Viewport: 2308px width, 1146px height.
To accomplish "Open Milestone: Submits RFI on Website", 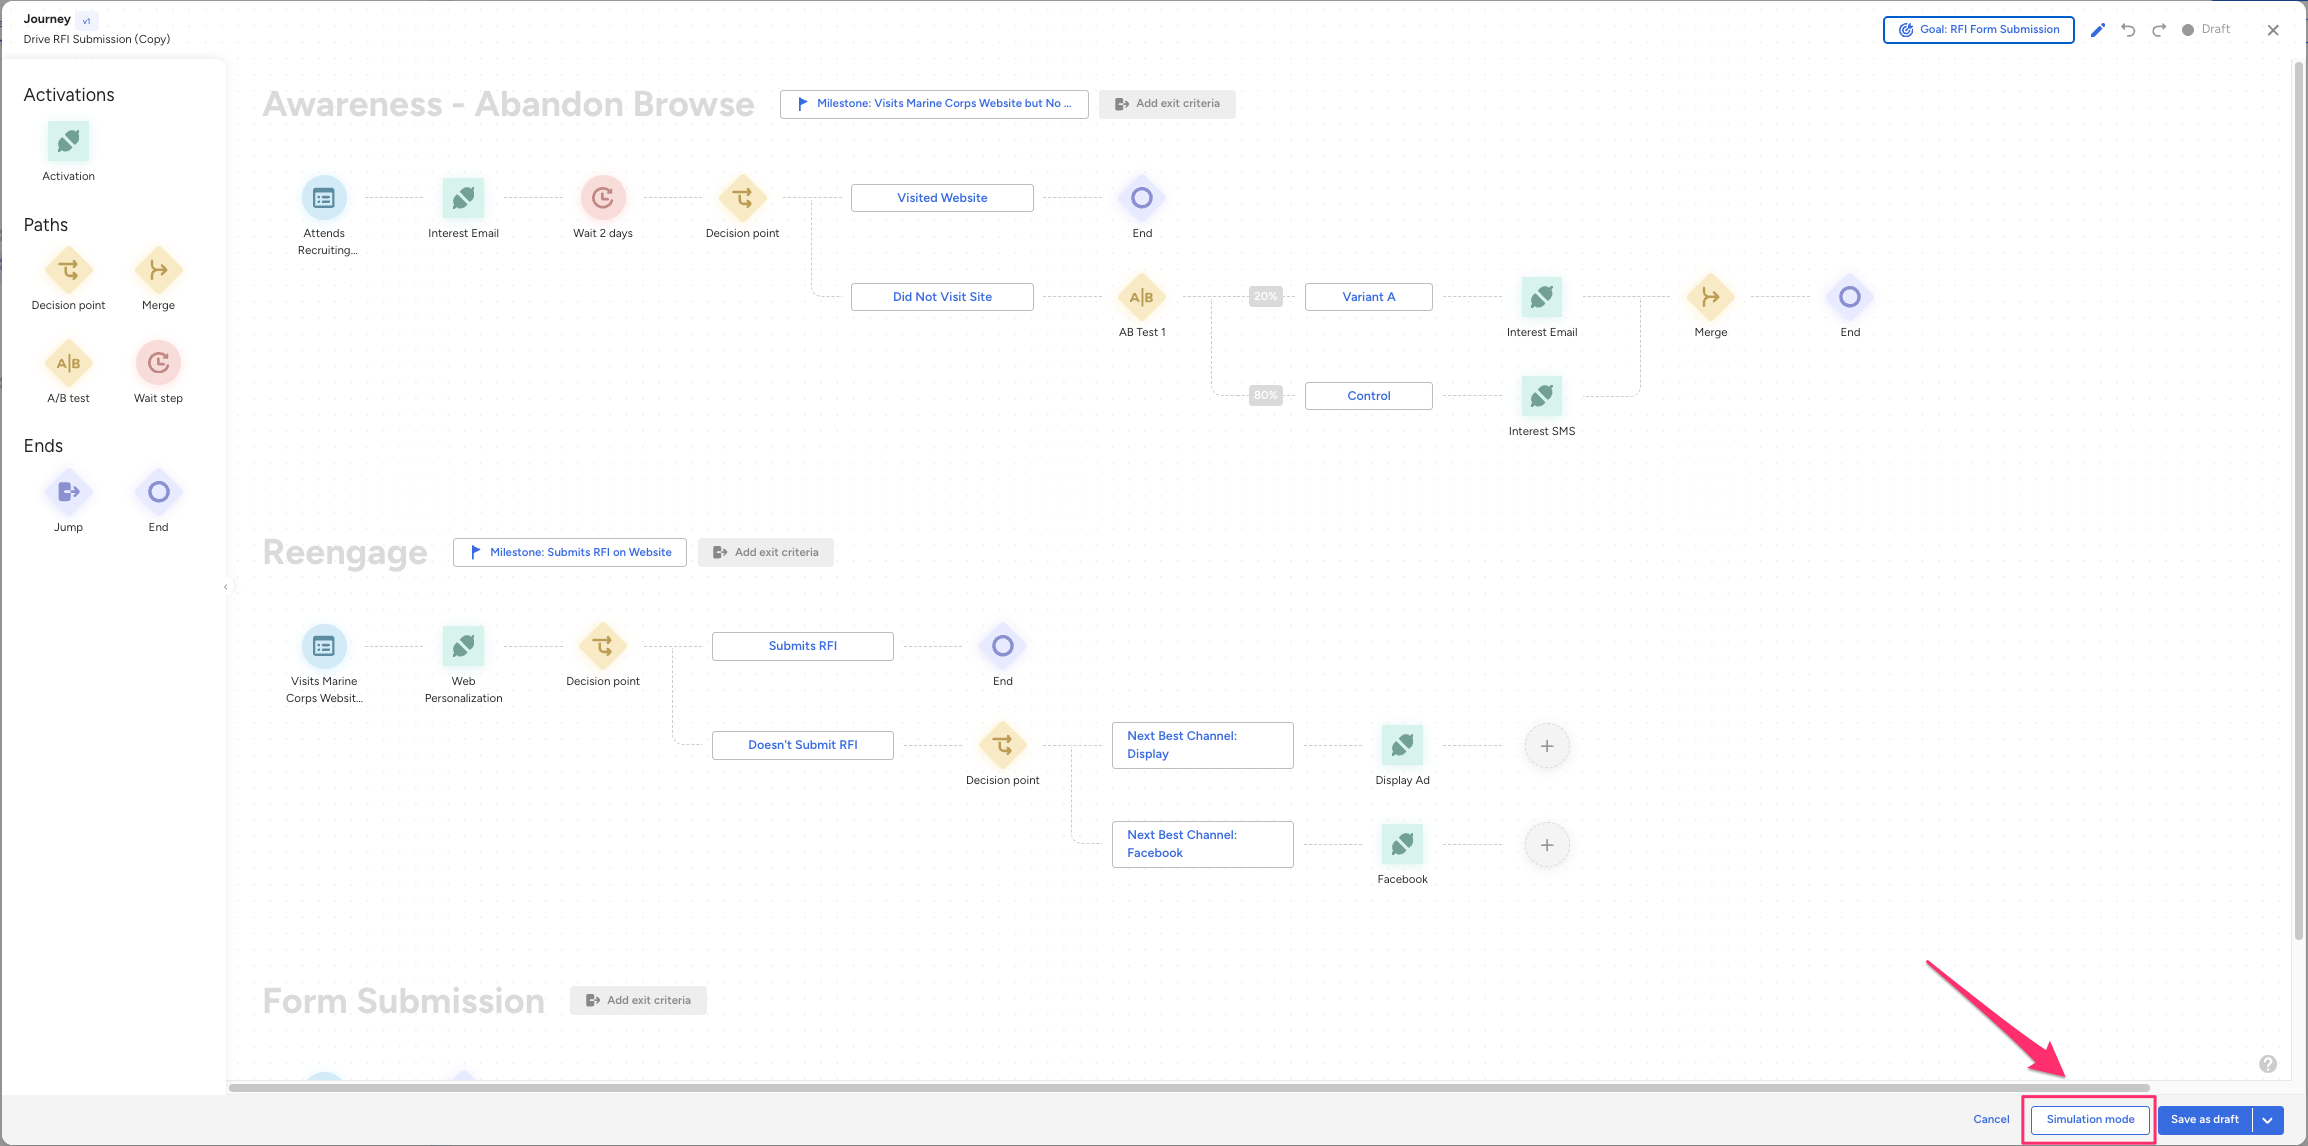I will point(570,552).
